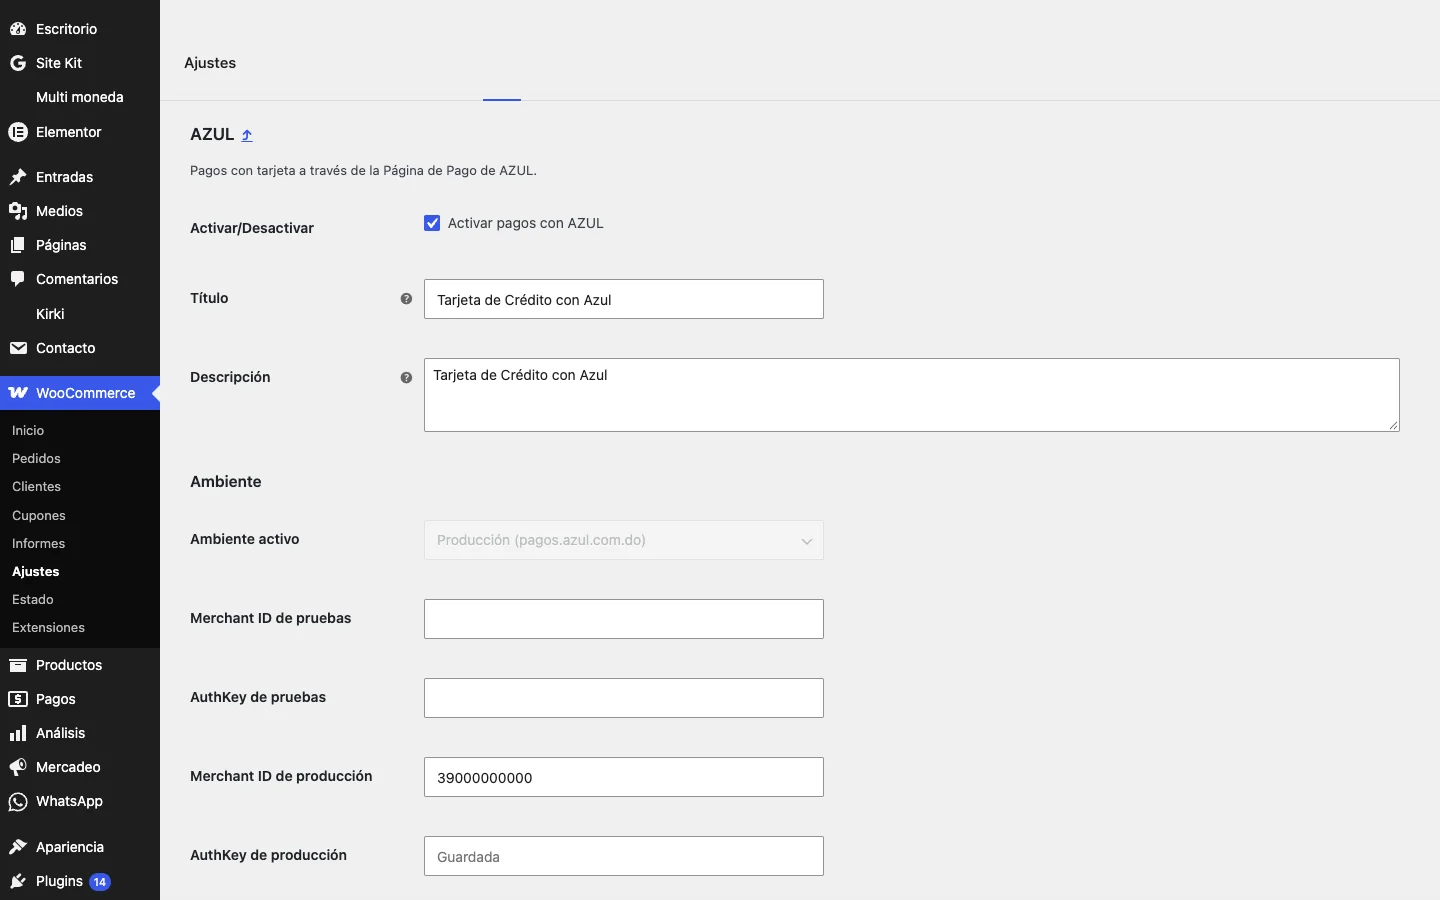The image size is (1440, 900).
Task: Click the Páginas pages icon
Action: [x=18, y=245]
